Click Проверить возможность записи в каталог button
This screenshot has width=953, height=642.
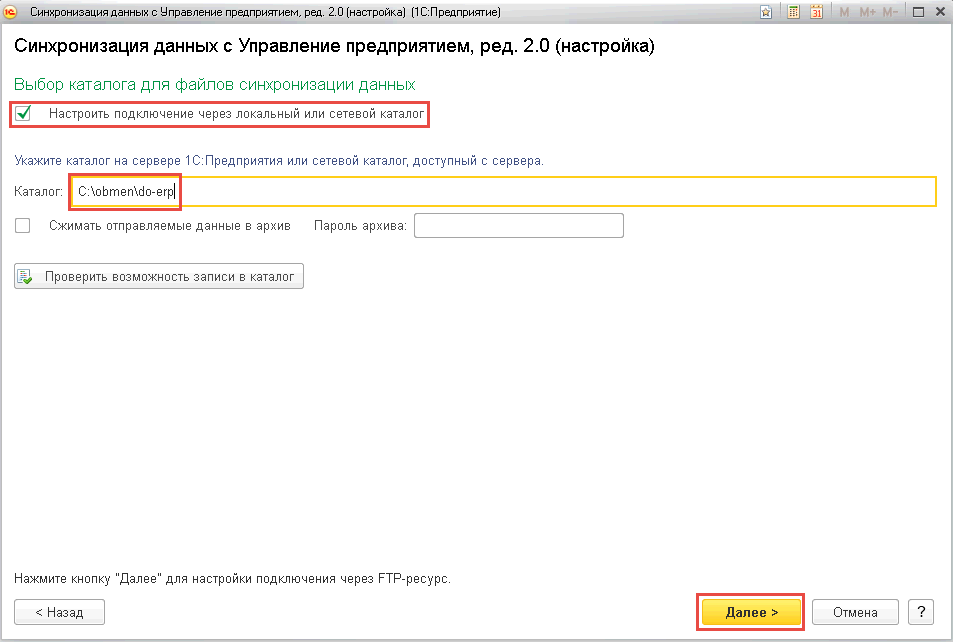coord(159,277)
